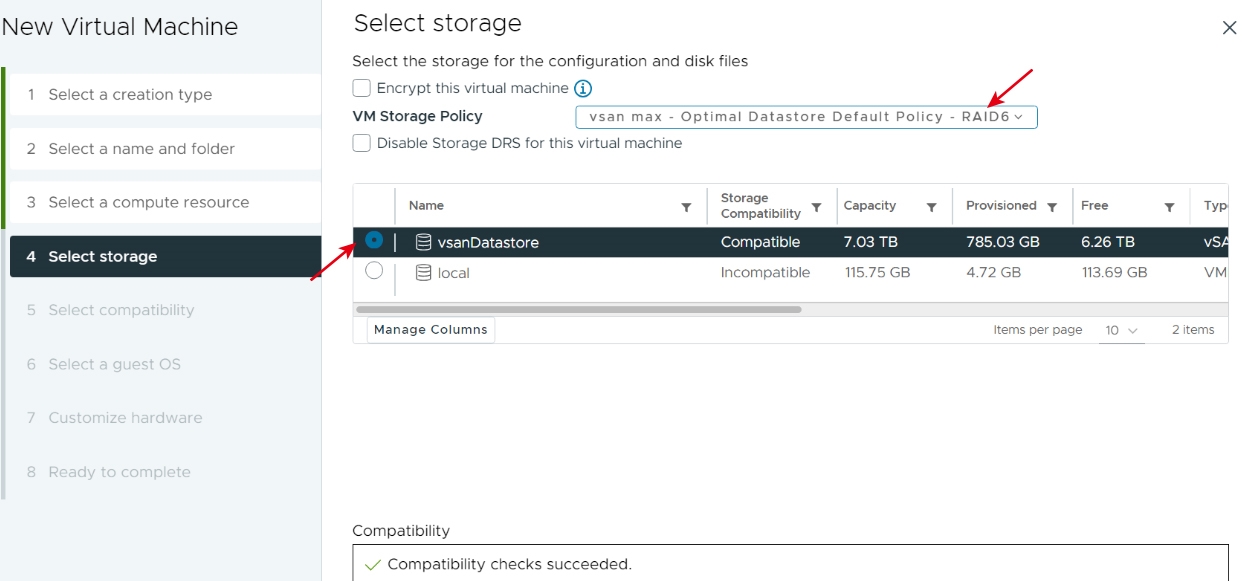Click the local datastore icon

[423, 273]
